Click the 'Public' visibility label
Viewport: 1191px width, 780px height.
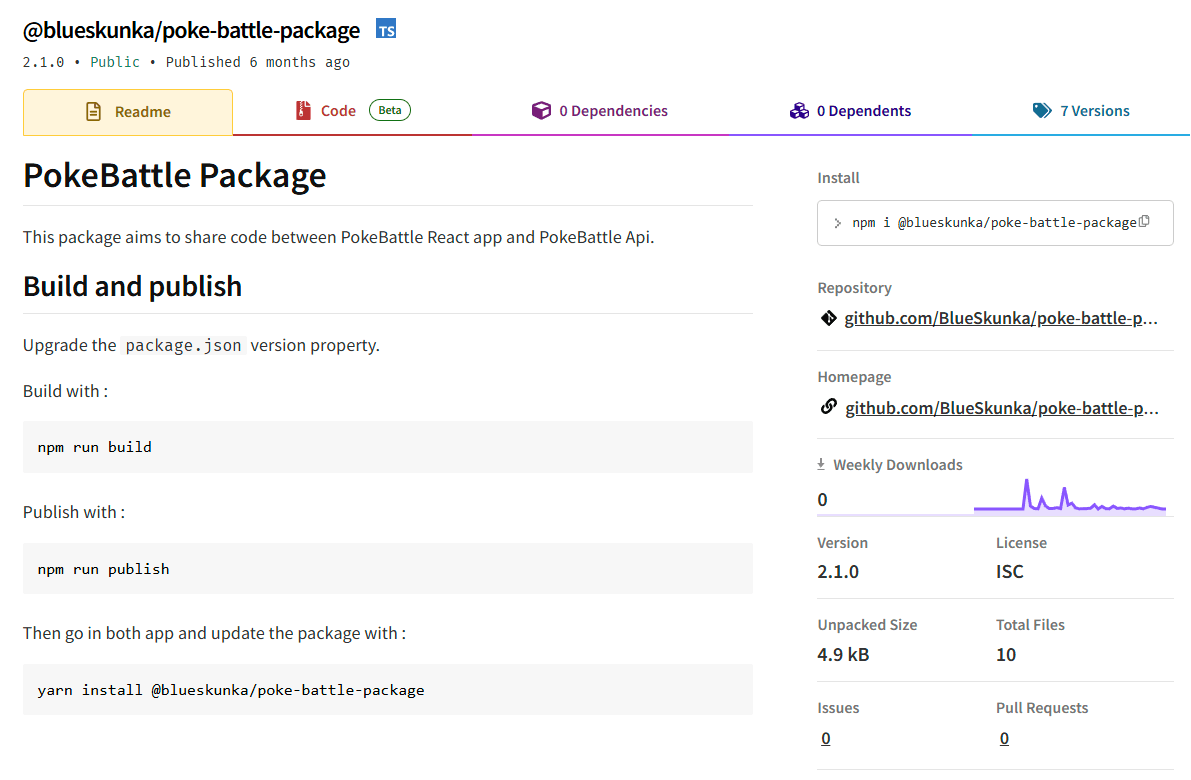pos(115,62)
